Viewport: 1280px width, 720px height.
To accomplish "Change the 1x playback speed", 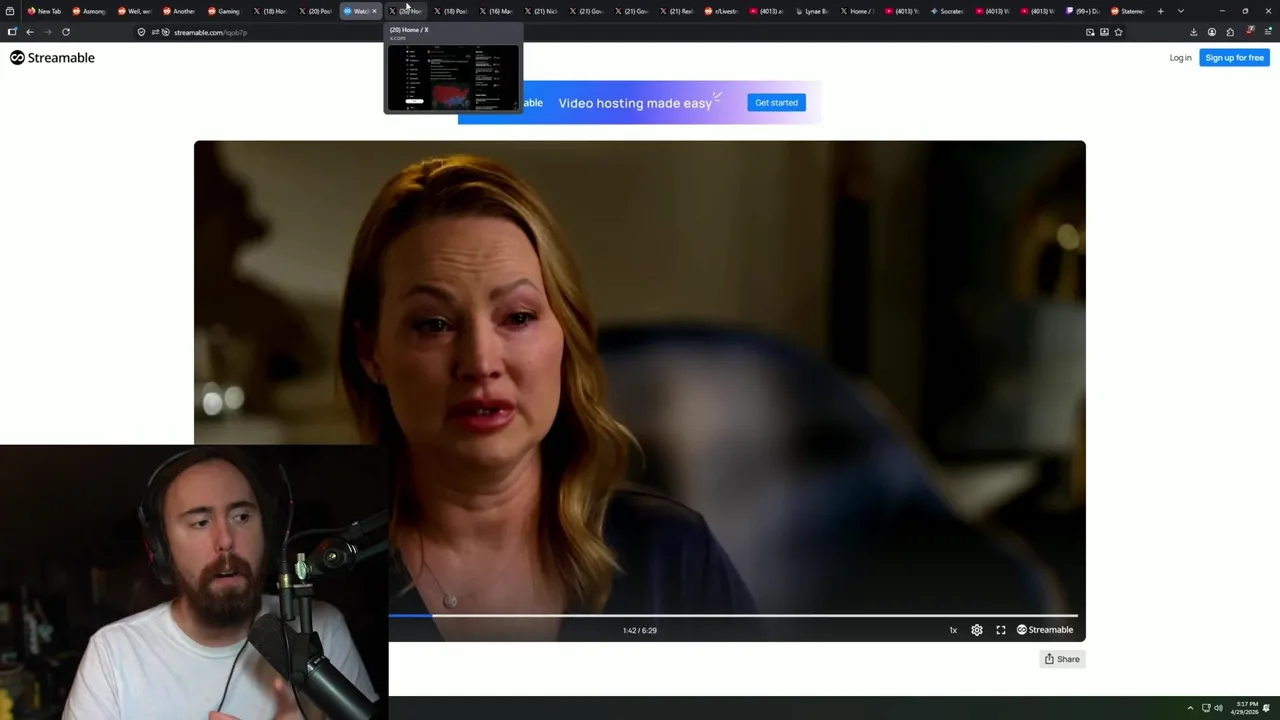I will coord(953,630).
